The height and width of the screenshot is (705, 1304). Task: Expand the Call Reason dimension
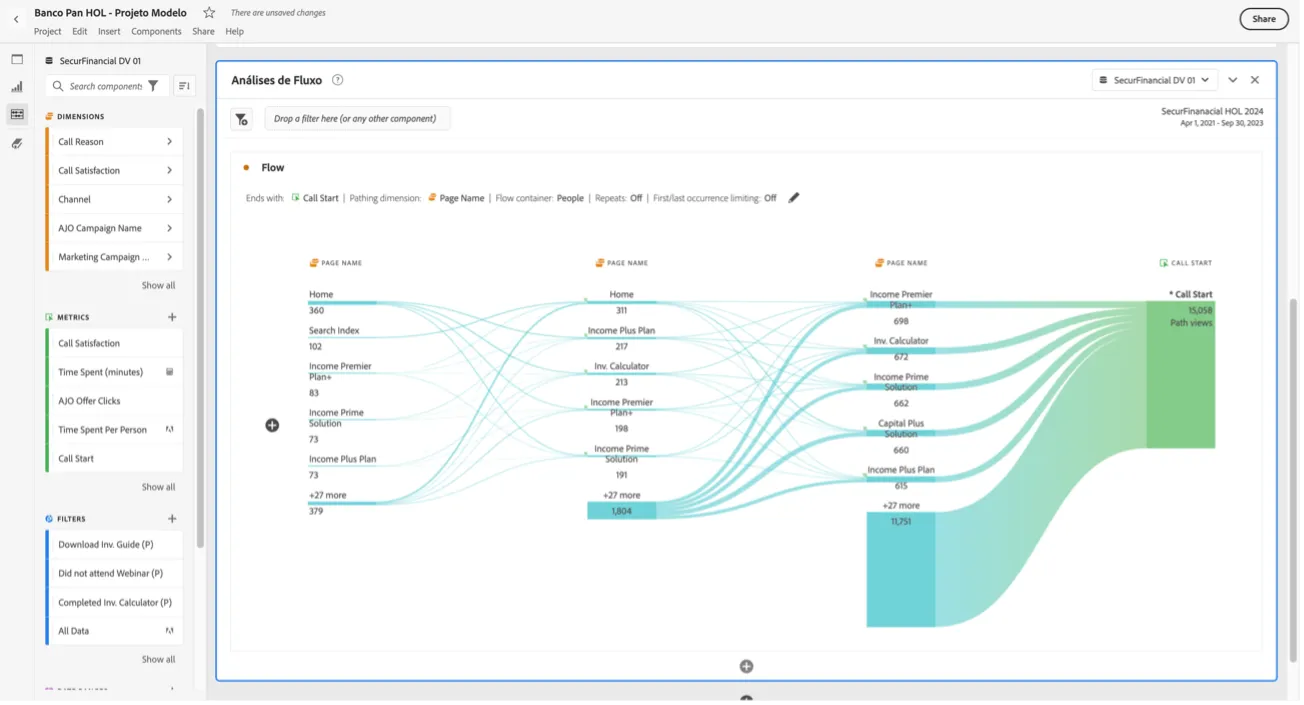coord(169,142)
